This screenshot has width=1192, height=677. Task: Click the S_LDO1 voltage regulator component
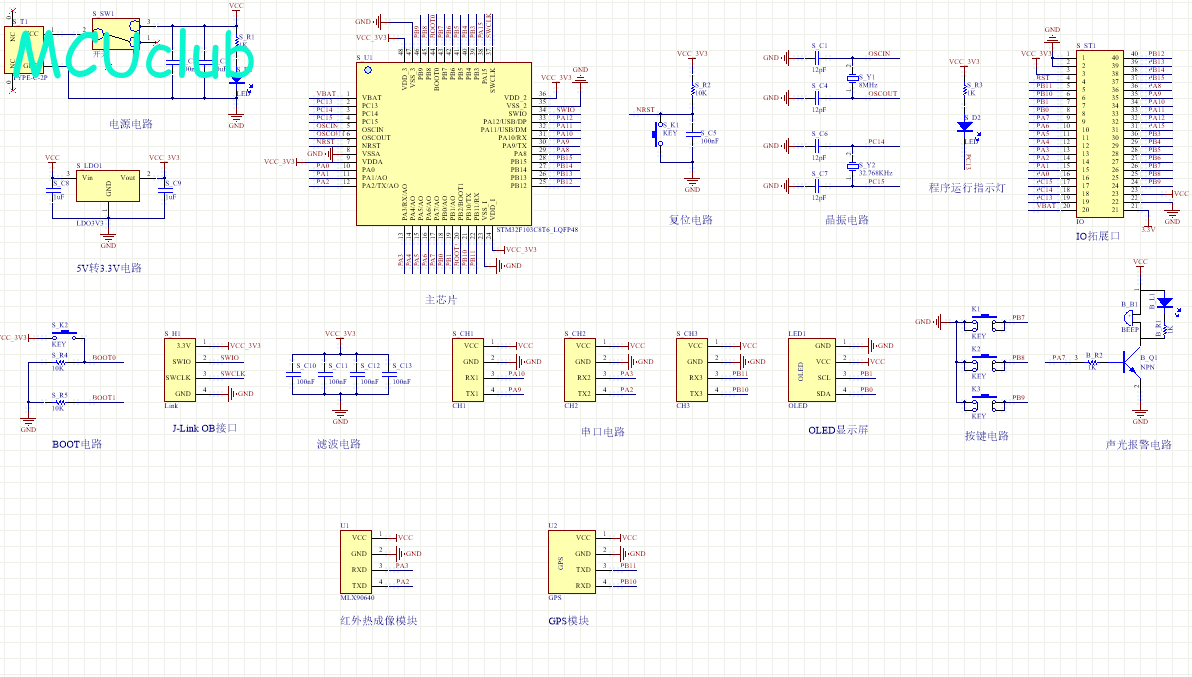click(108, 186)
